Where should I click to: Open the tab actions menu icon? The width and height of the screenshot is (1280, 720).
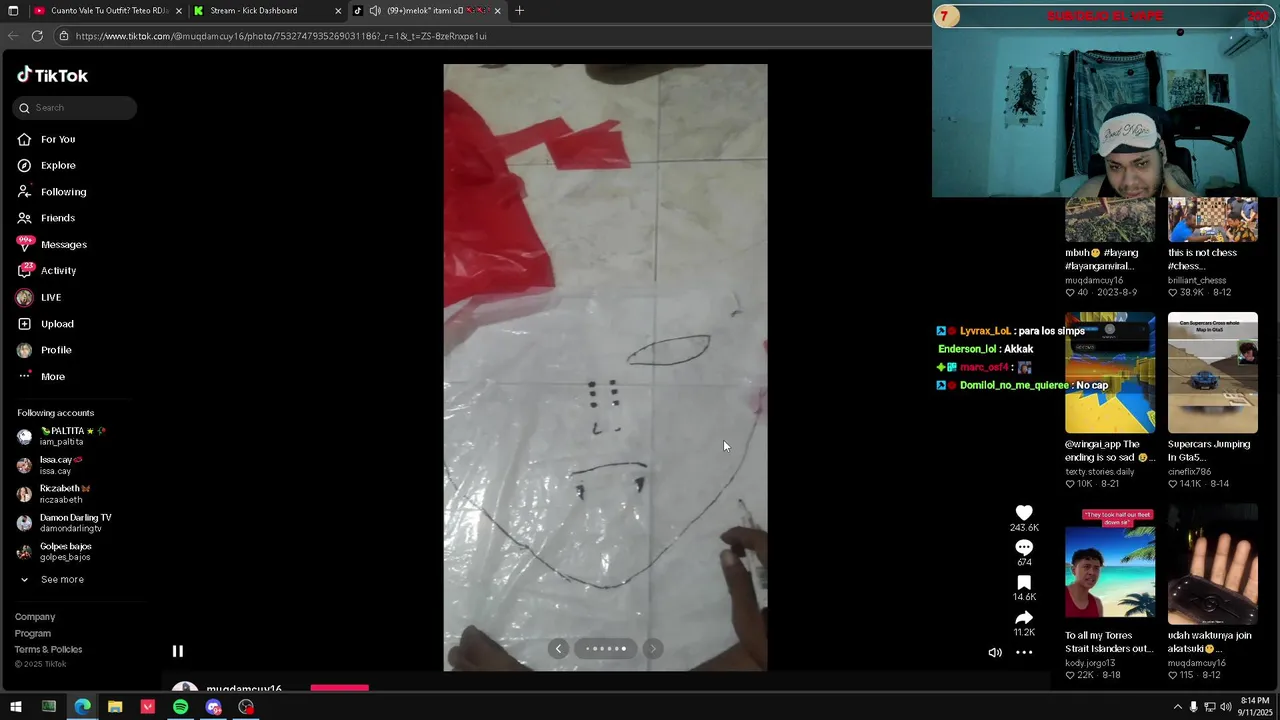[13, 11]
